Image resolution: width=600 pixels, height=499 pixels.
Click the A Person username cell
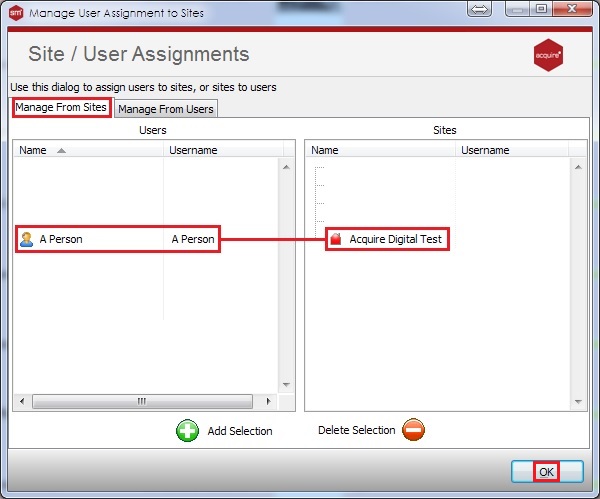193,240
